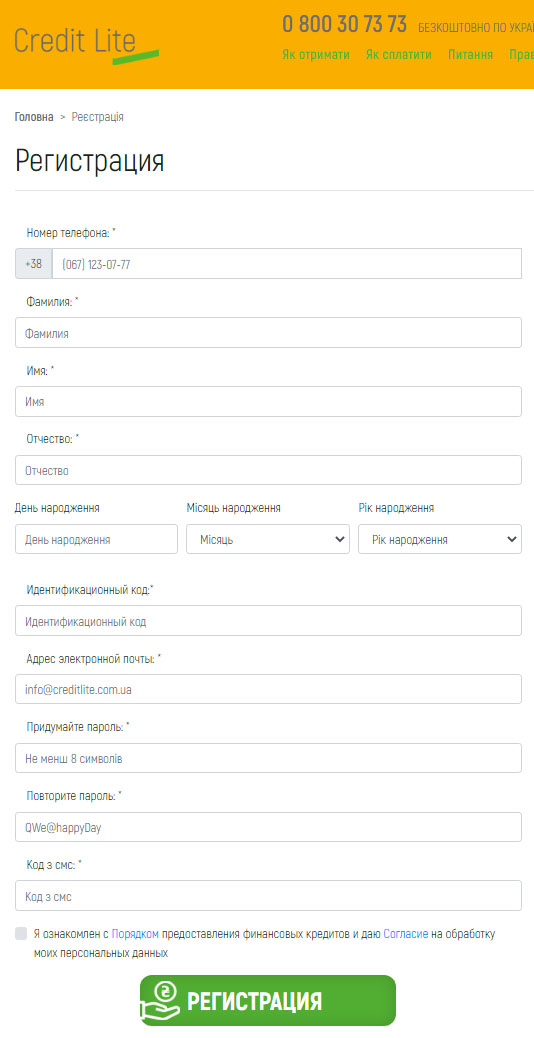Focus the phone number input field
This screenshot has height=1038, width=534.
tap(287, 263)
